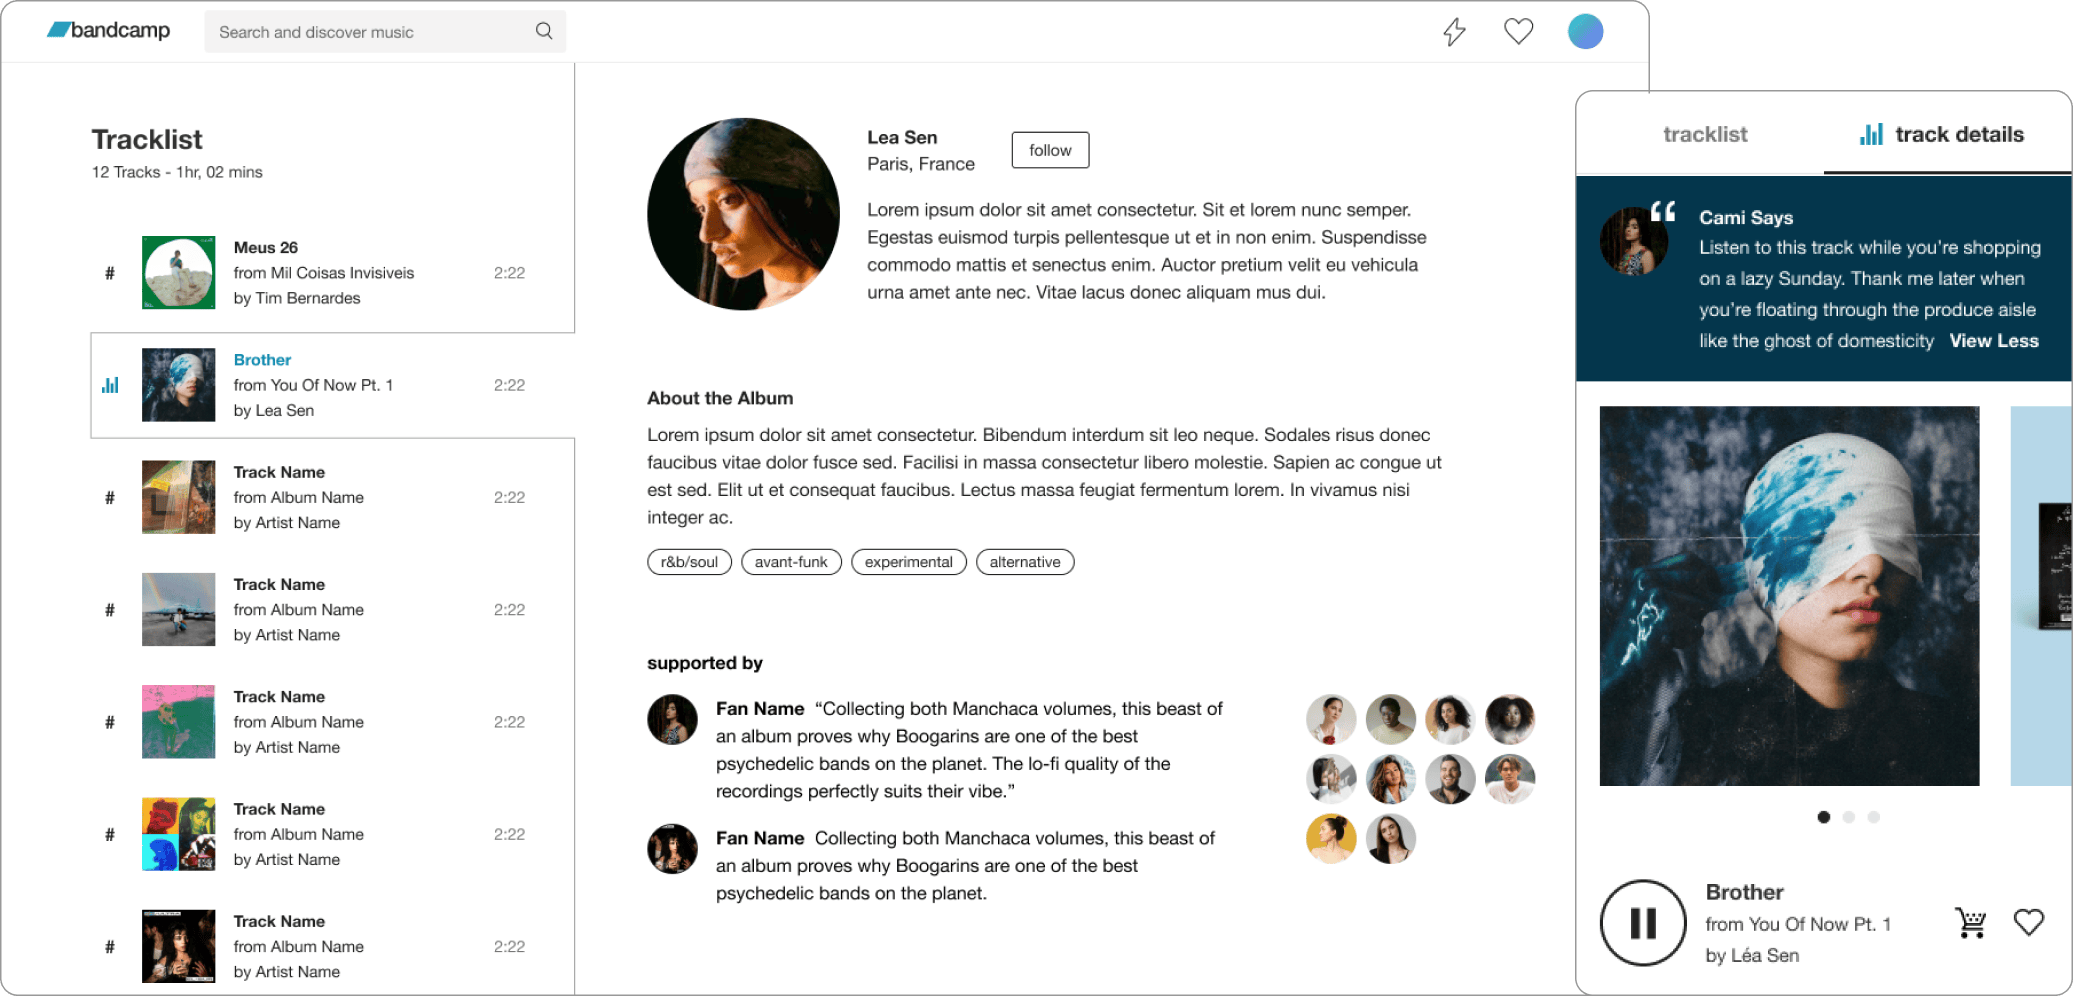This screenshot has height=996, width=2073.
Task: Click the now-playing bars icon beside Brother
Action: pyautogui.click(x=110, y=385)
